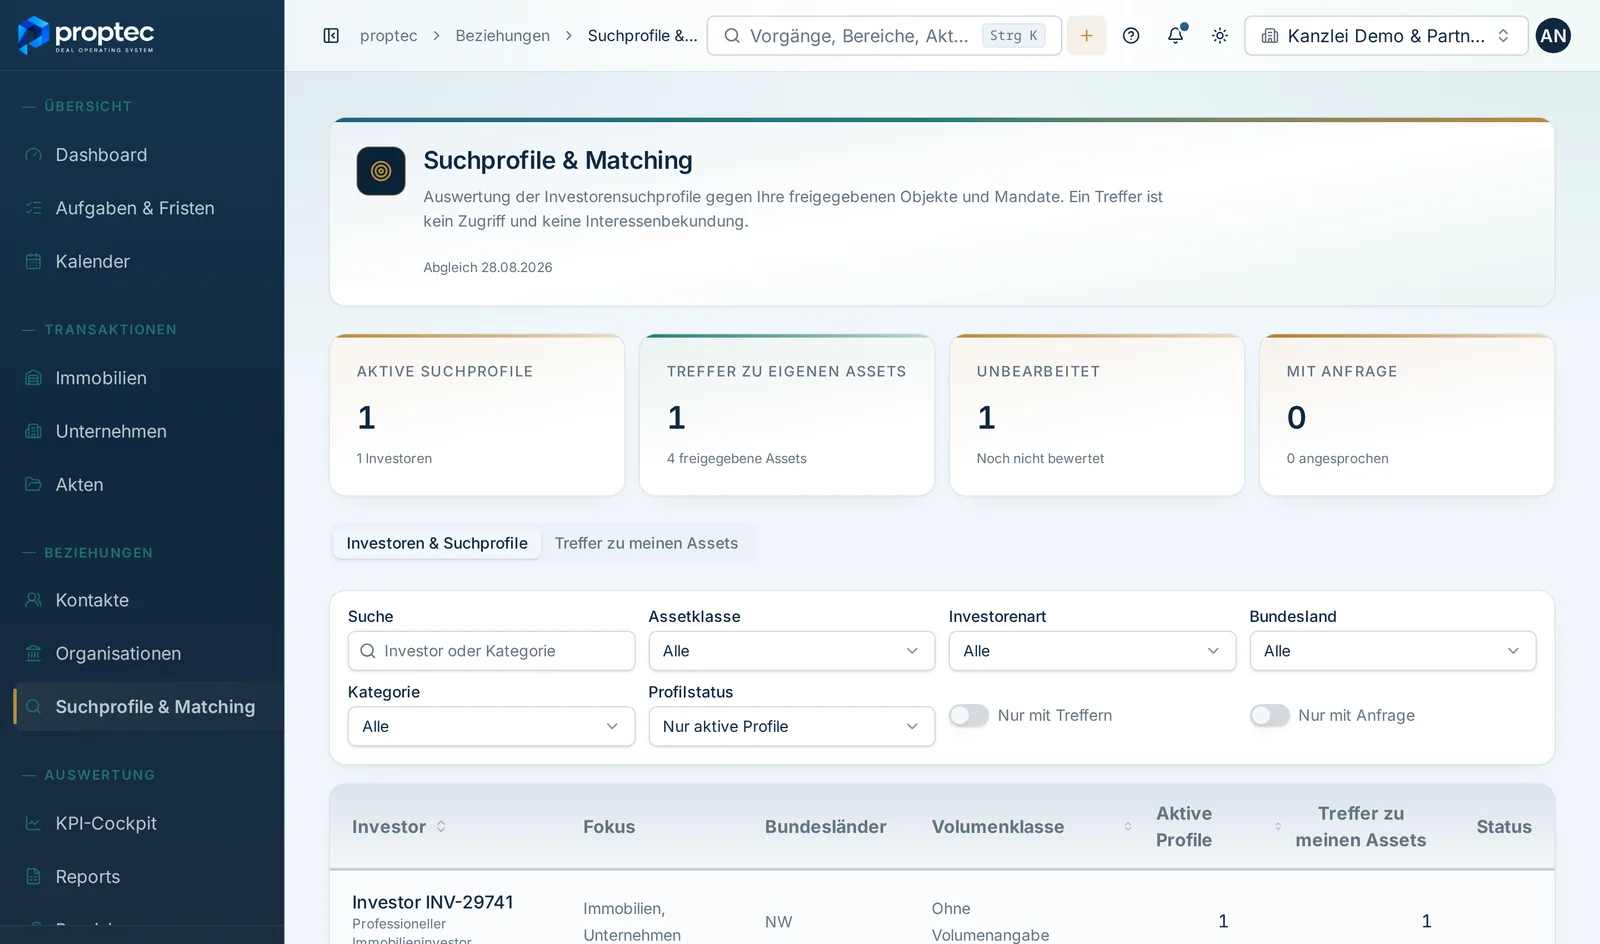Click the Kalender icon in the sidebar

pos(33,261)
